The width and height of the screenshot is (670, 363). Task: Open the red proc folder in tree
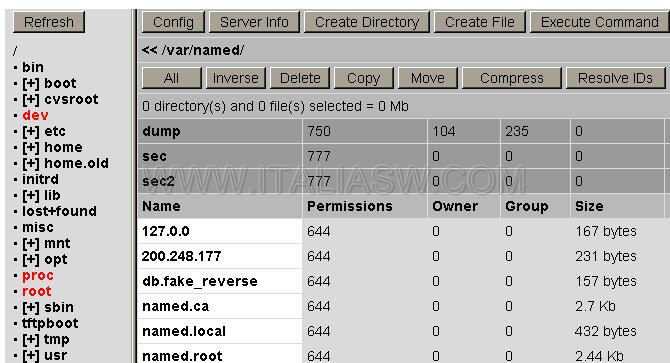coord(38,275)
